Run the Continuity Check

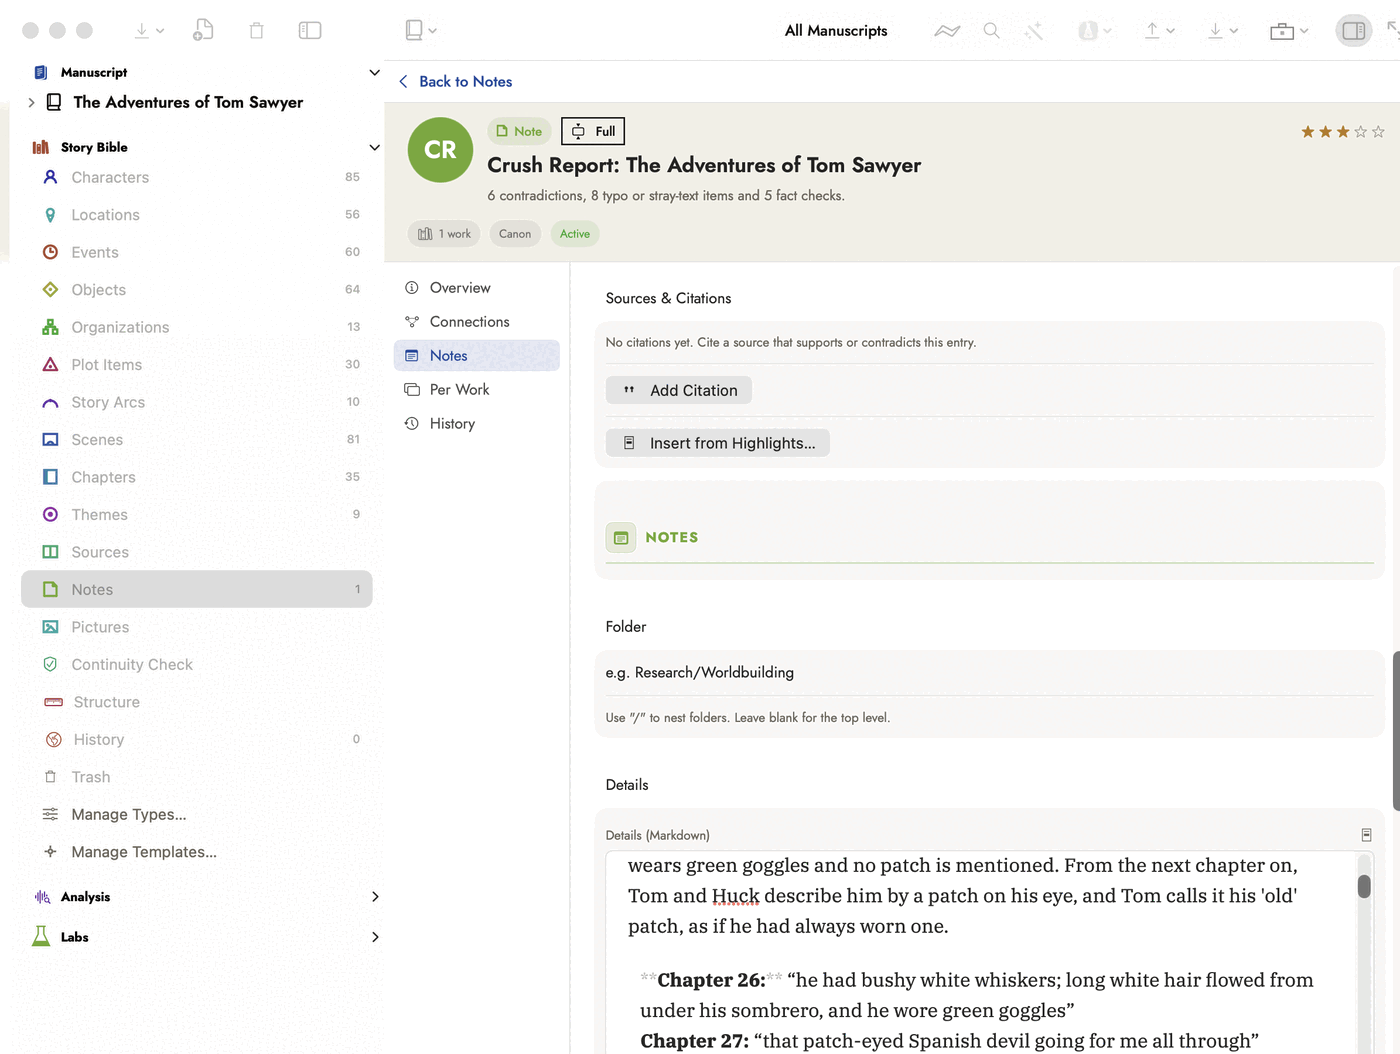(x=196, y=665)
